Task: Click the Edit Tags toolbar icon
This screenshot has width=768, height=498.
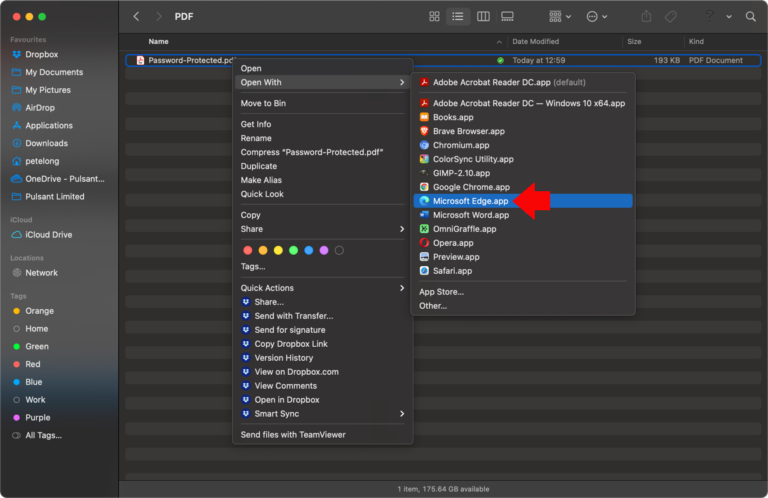Action: pos(671,17)
